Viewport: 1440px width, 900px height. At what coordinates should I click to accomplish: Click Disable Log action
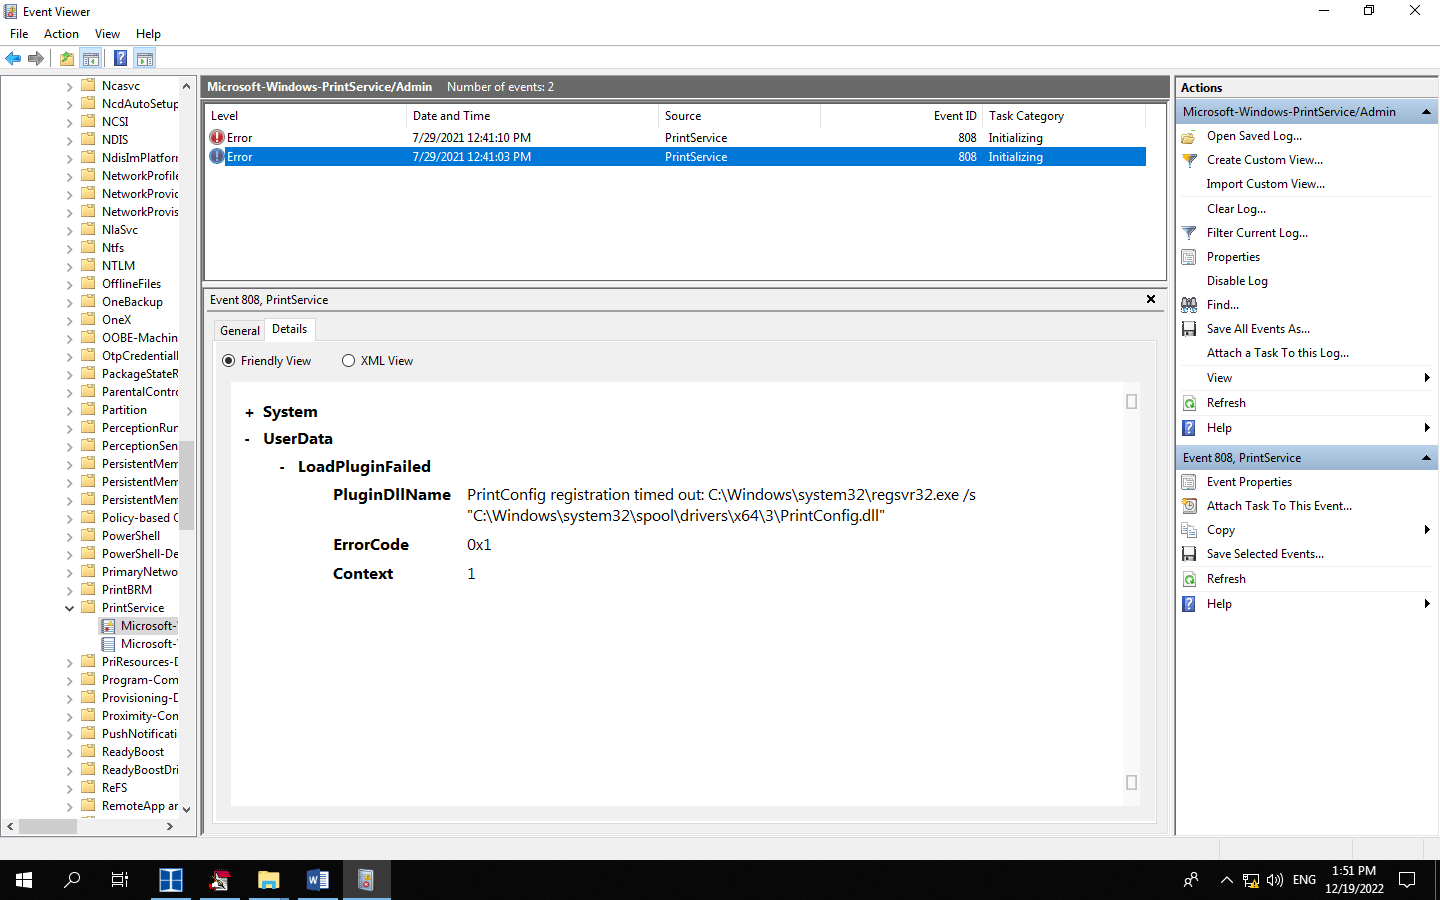click(1237, 281)
